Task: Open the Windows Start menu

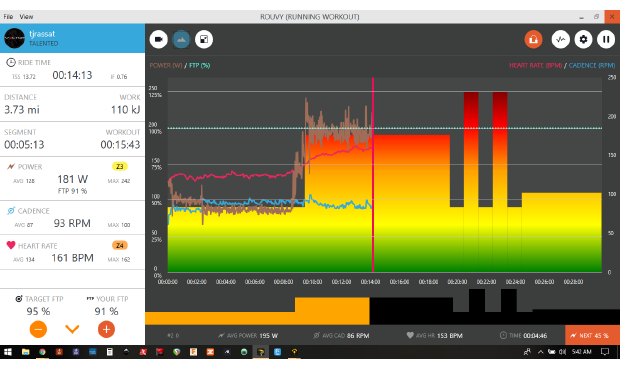Action: pyautogui.click(x=8, y=352)
